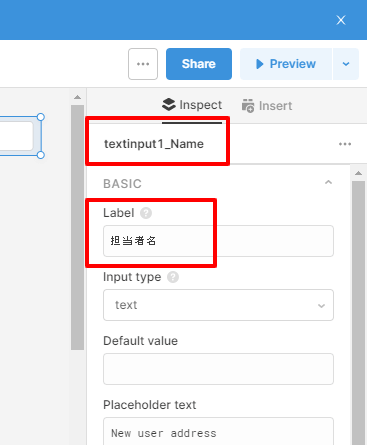Click the Label input field

[x=218, y=241]
